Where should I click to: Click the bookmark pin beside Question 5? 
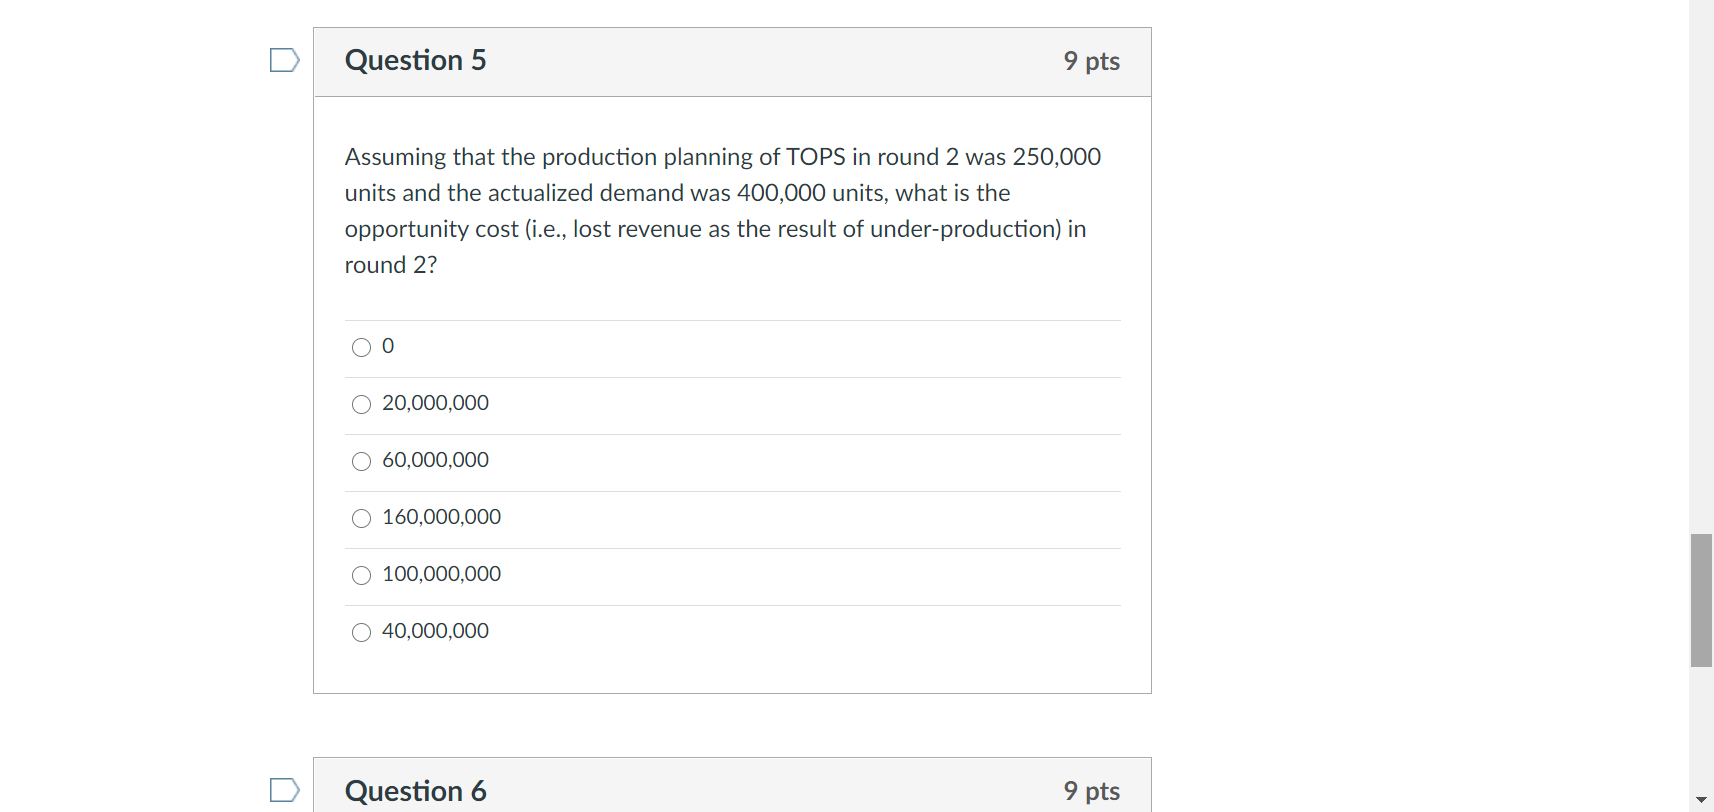(x=283, y=60)
